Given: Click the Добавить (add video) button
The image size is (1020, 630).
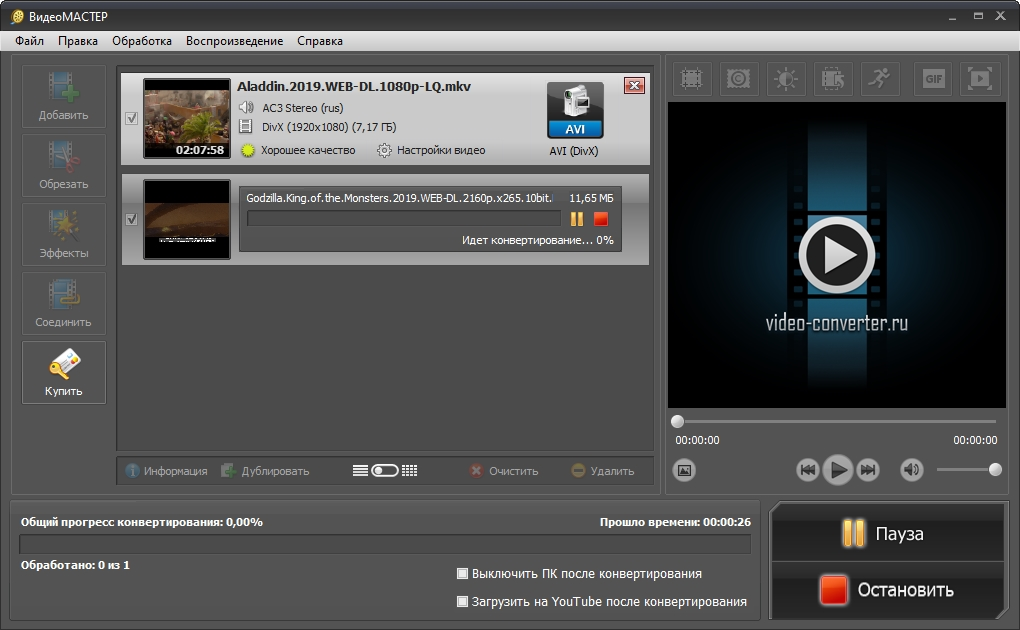Looking at the screenshot, I should (x=64, y=96).
